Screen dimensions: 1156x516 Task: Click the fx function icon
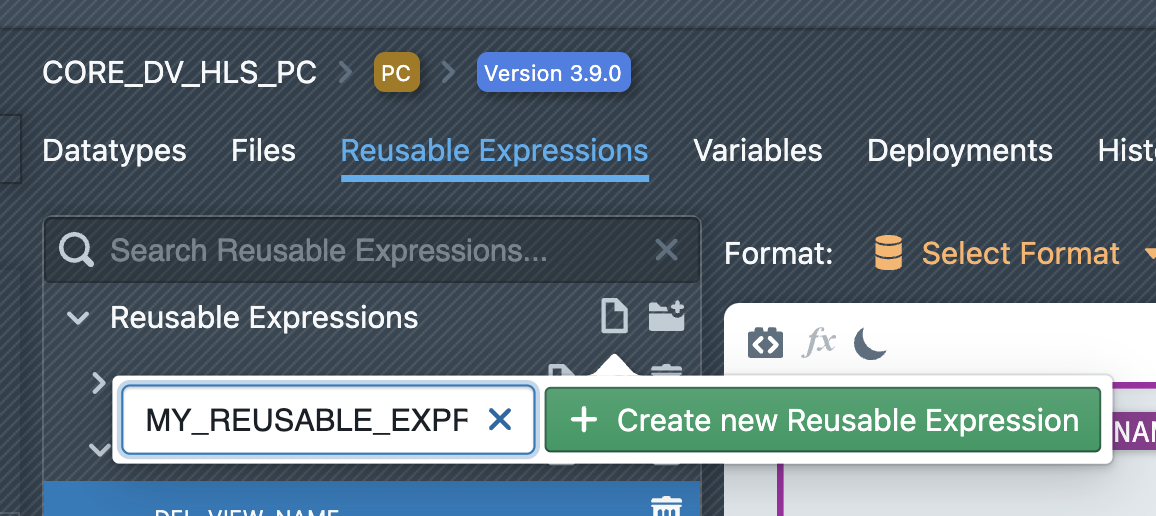[x=820, y=343]
